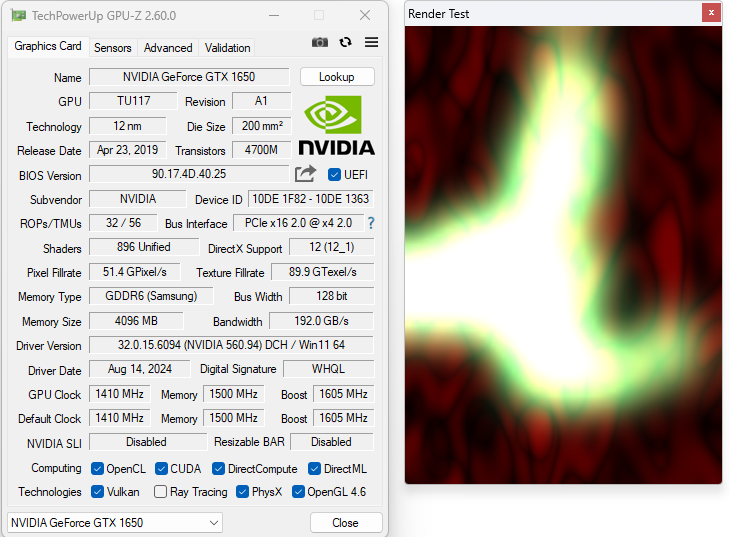Open the GPU selection dropdown

(x=115, y=523)
